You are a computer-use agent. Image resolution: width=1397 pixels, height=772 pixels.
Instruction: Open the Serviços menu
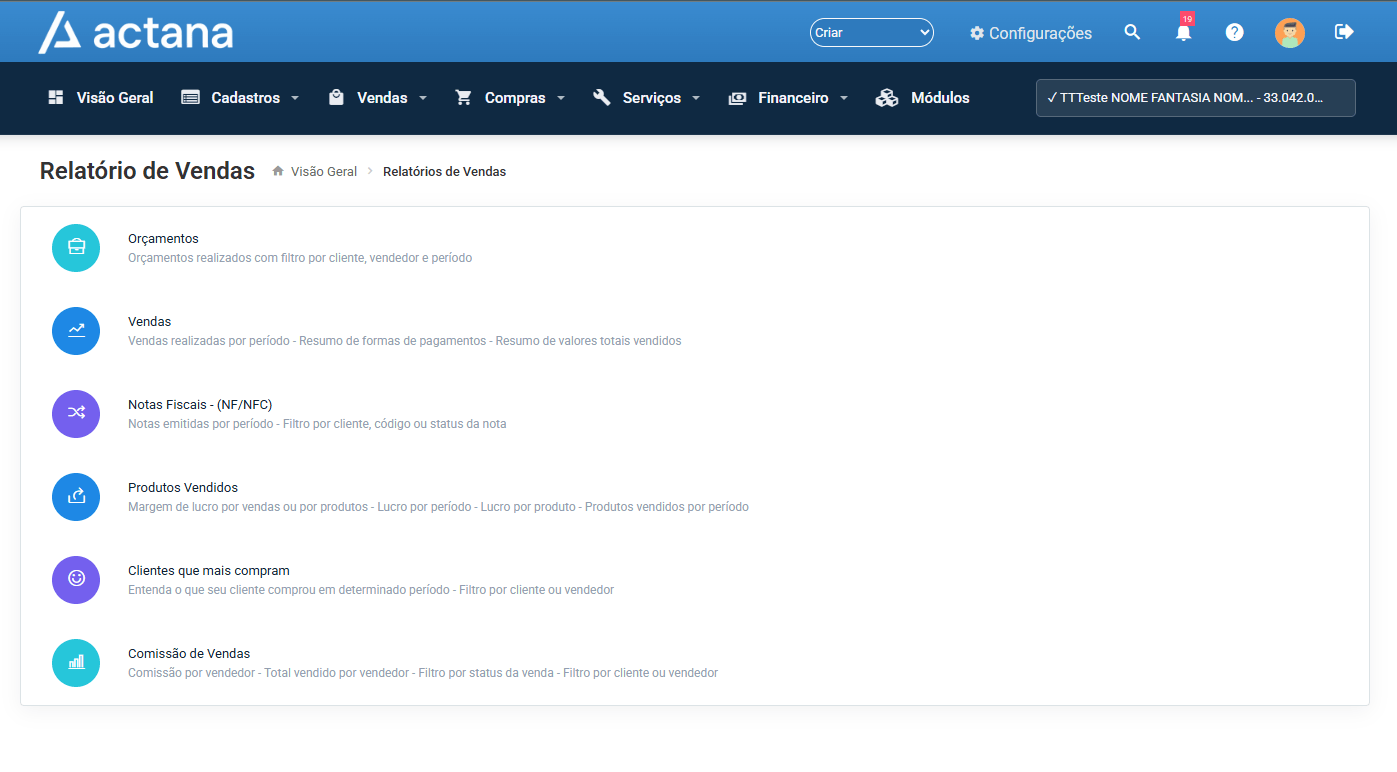646,98
